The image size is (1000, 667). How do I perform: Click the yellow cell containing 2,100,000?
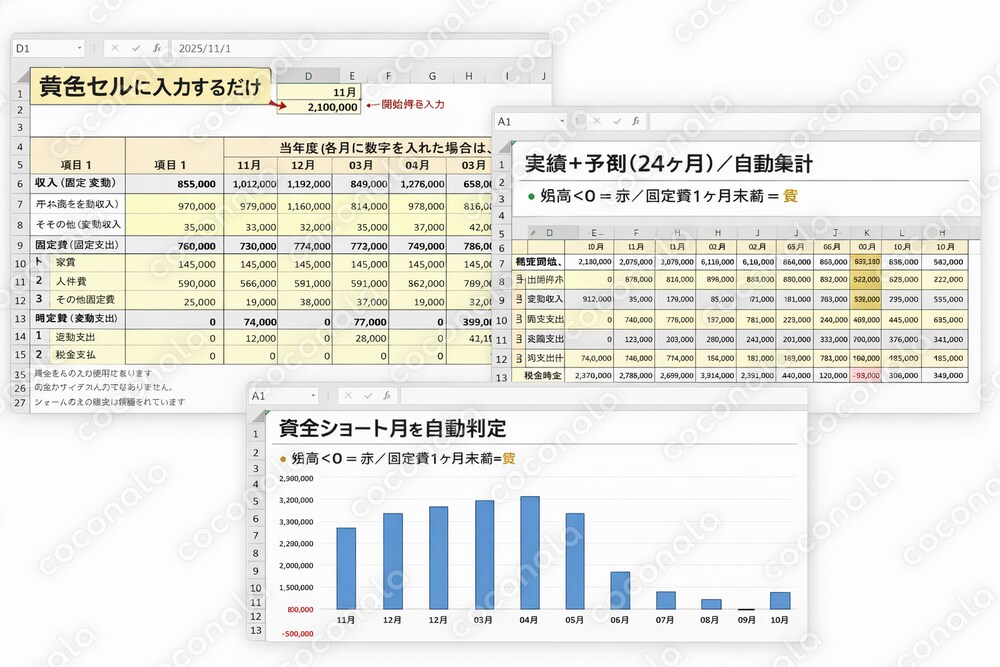pos(319,107)
